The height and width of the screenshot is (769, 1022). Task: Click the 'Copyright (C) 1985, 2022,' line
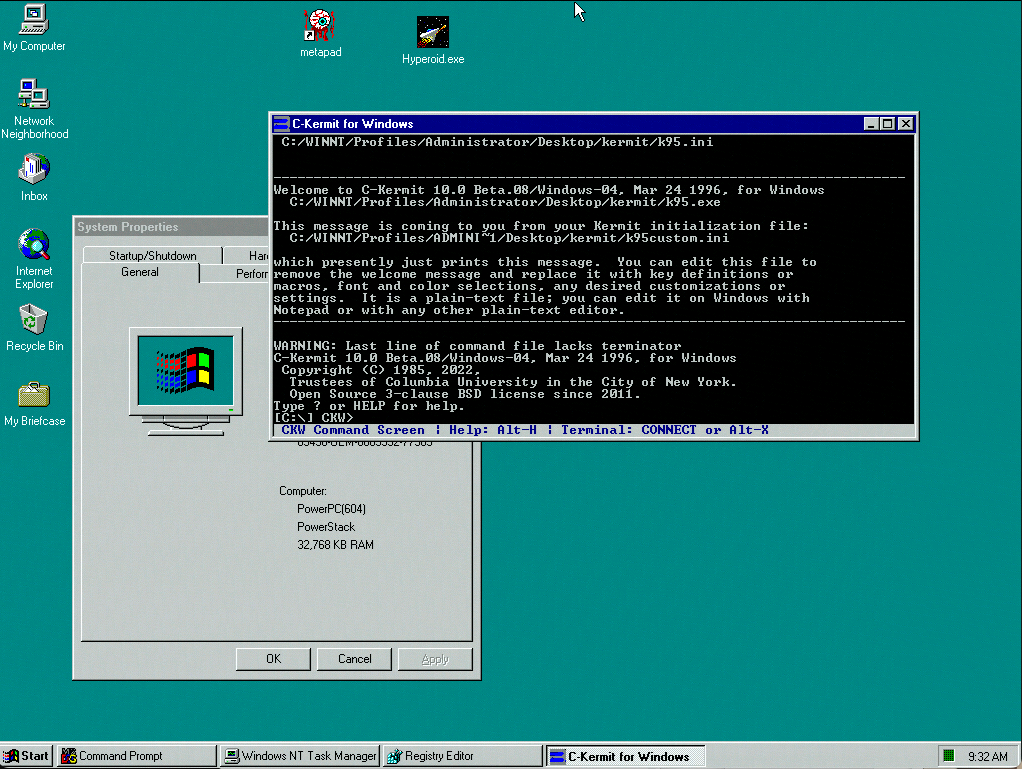coord(381,370)
